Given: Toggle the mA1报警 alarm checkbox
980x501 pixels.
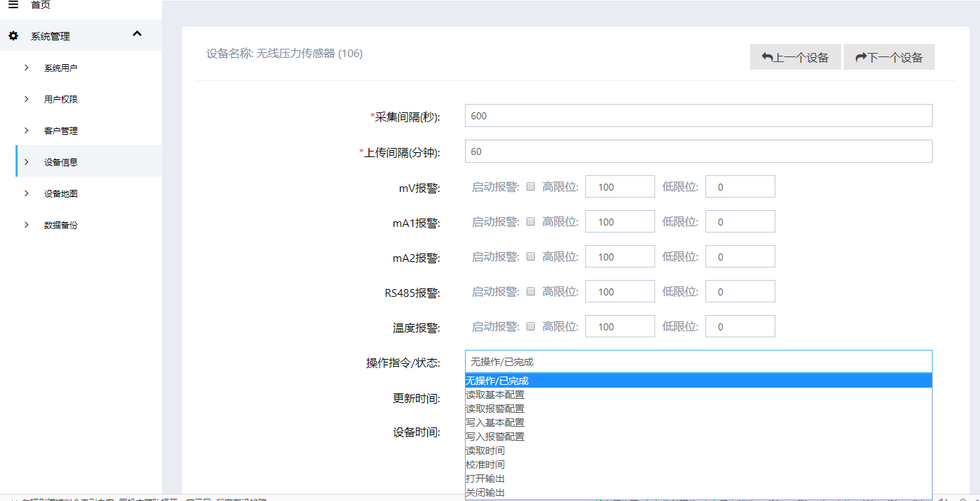Looking at the screenshot, I should (x=531, y=222).
